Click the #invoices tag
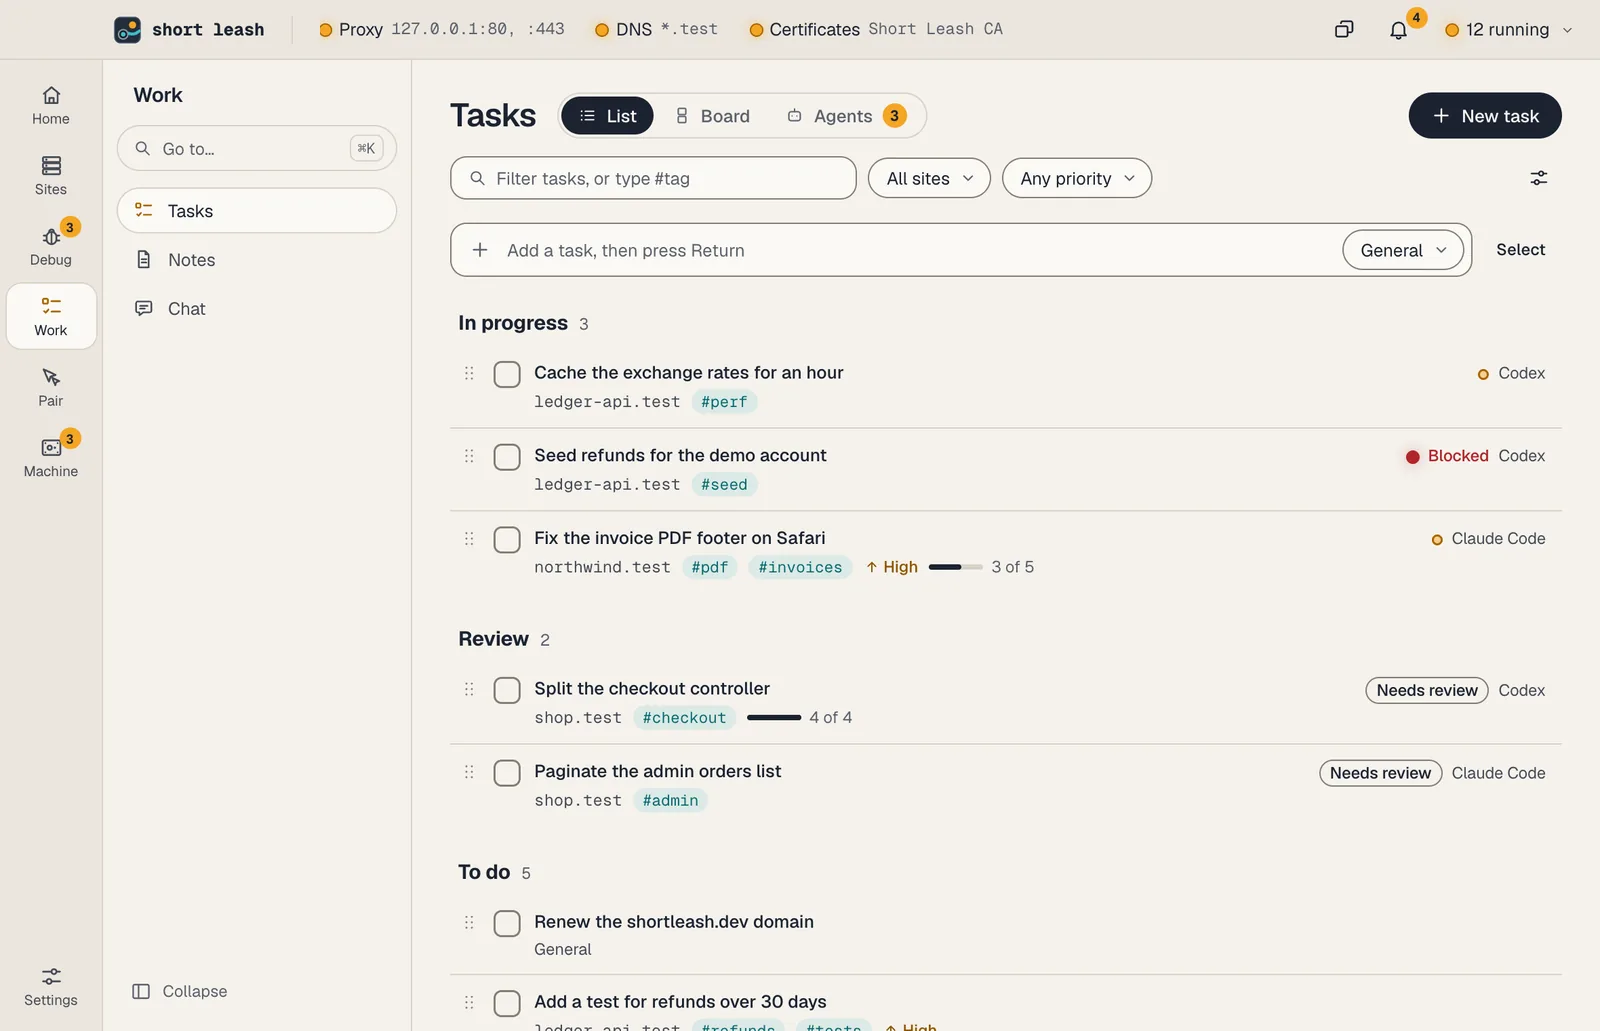 pos(800,567)
